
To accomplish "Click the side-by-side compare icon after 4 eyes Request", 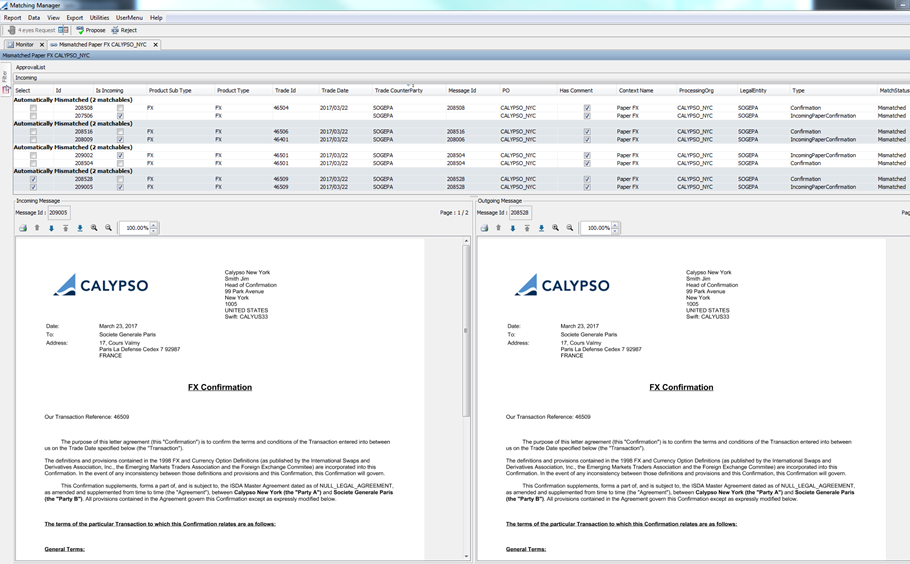I will (x=63, y=30).
